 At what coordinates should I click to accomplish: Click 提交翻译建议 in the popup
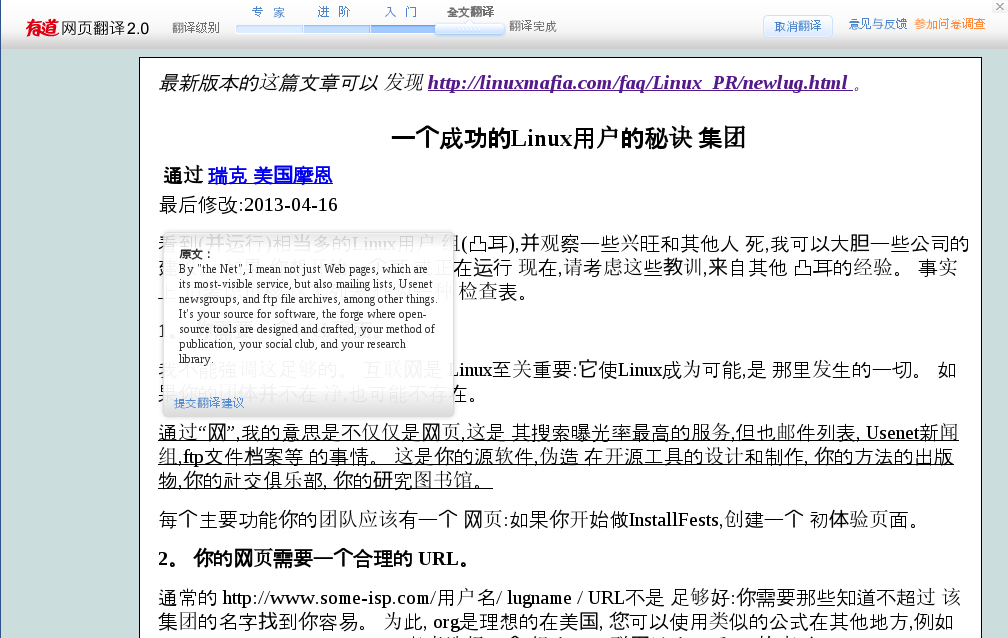click(x=209, y=403)
